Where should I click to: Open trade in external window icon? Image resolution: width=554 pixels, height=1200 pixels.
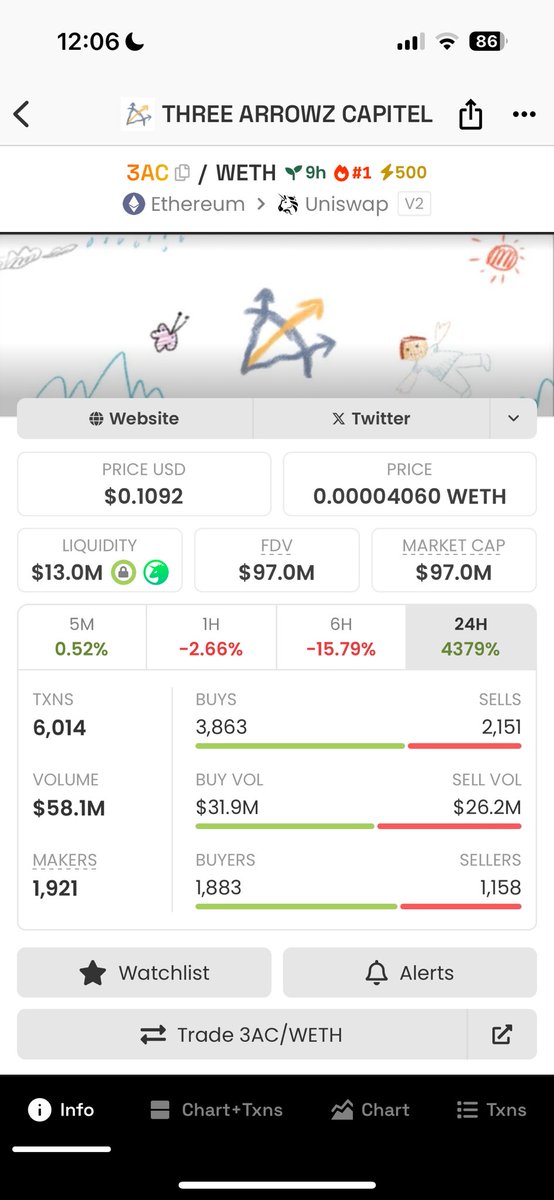502,1035
